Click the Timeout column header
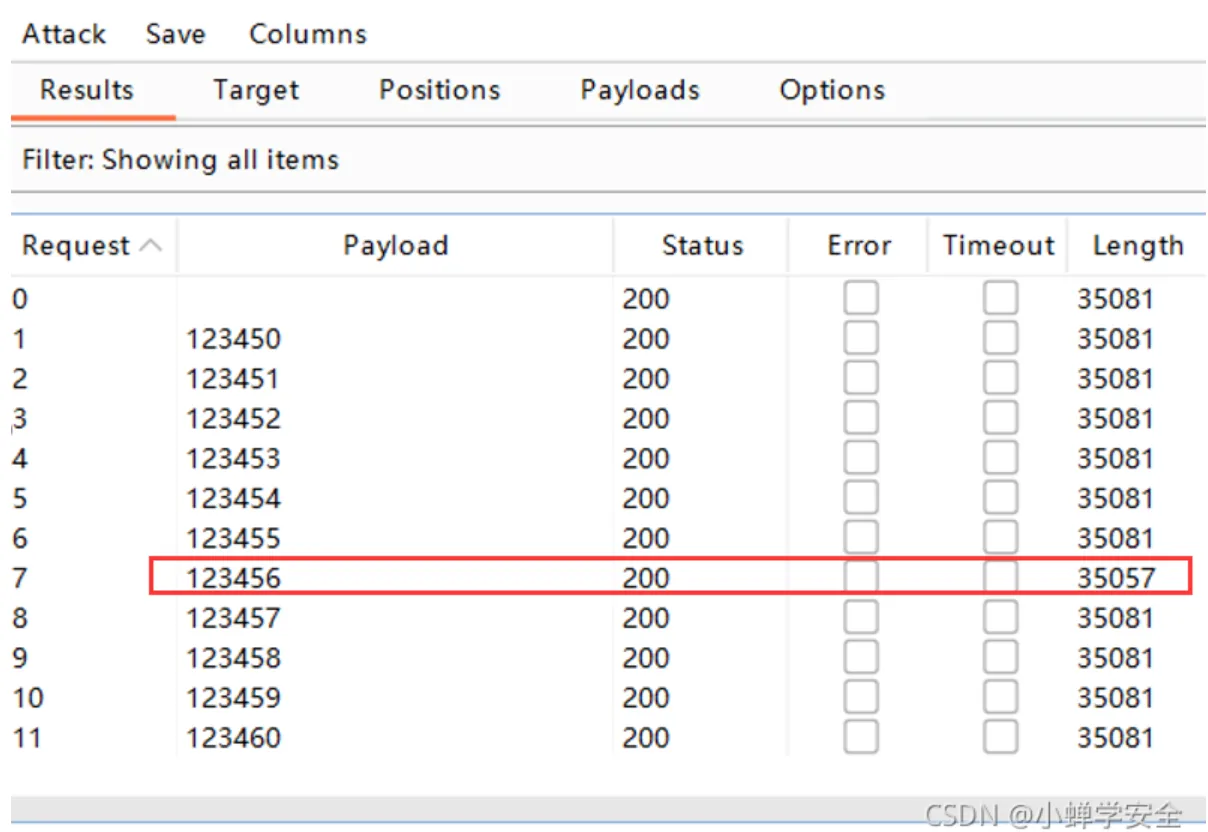 tap(998, 246)
